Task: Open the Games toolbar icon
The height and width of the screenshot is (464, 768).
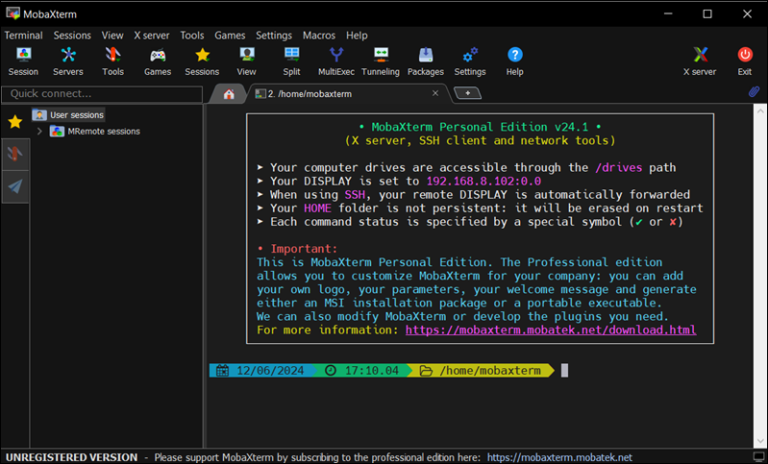Action: point(157,61)
